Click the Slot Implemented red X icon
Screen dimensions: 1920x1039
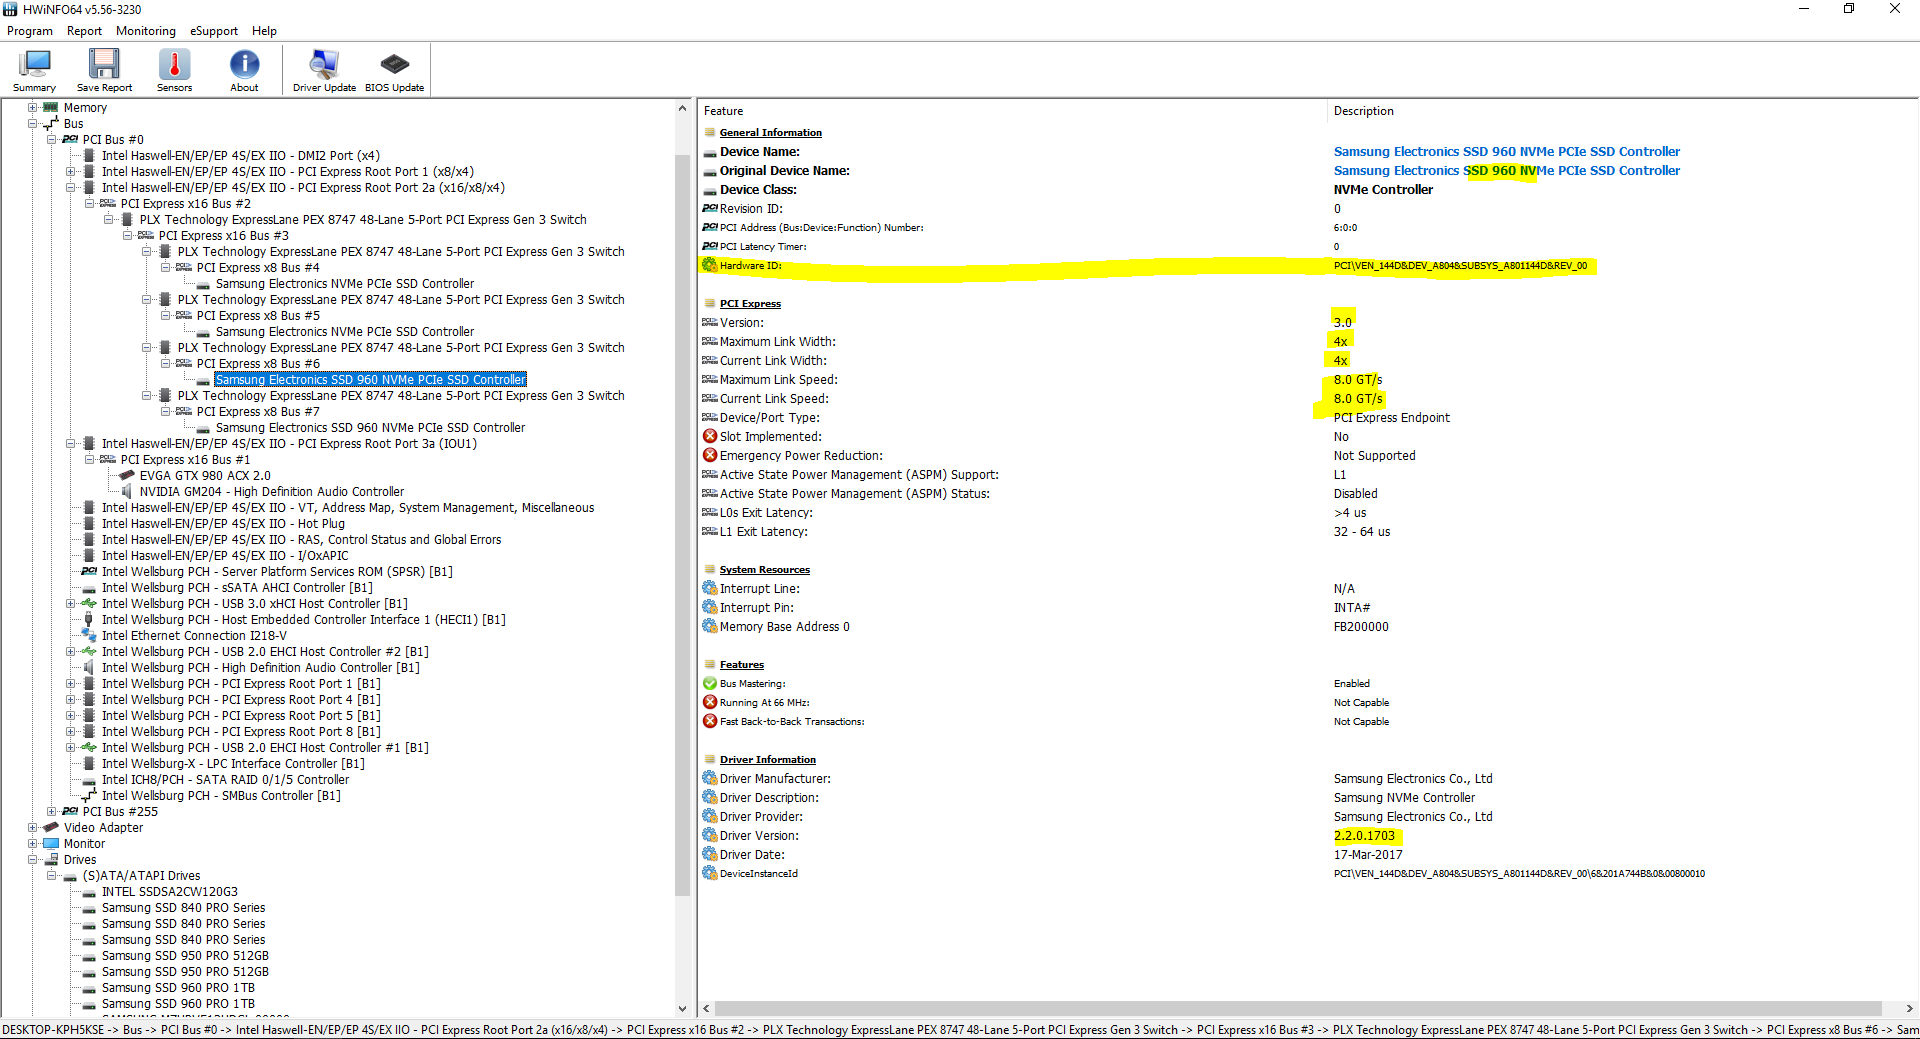[710, 436]
